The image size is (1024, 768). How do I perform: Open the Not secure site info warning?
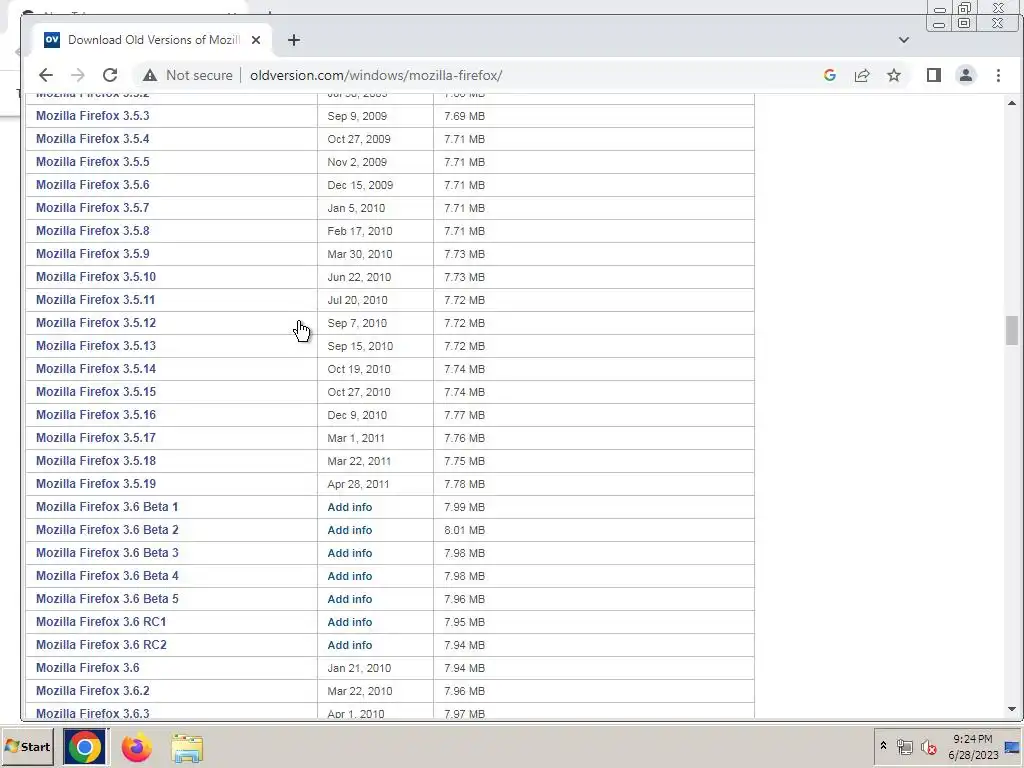tap(187, 75)
